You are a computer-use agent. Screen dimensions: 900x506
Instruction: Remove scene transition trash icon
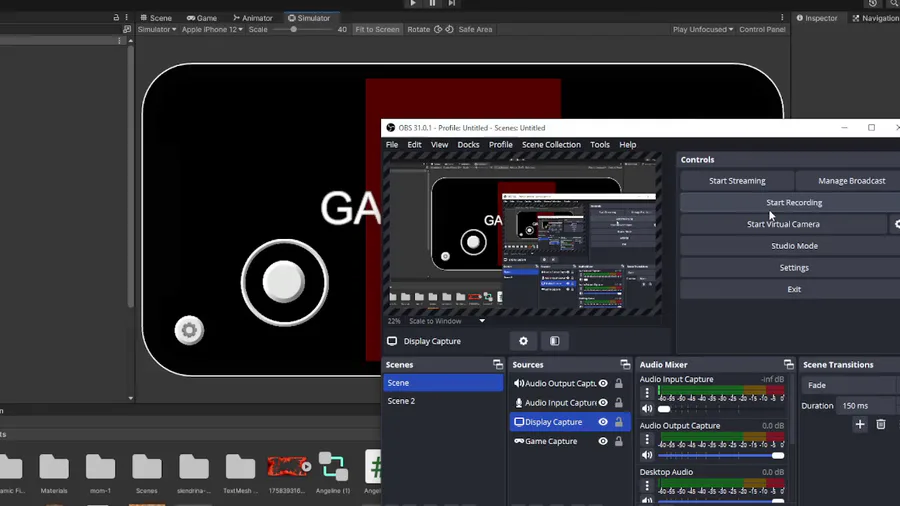click(x=880, y=425)
